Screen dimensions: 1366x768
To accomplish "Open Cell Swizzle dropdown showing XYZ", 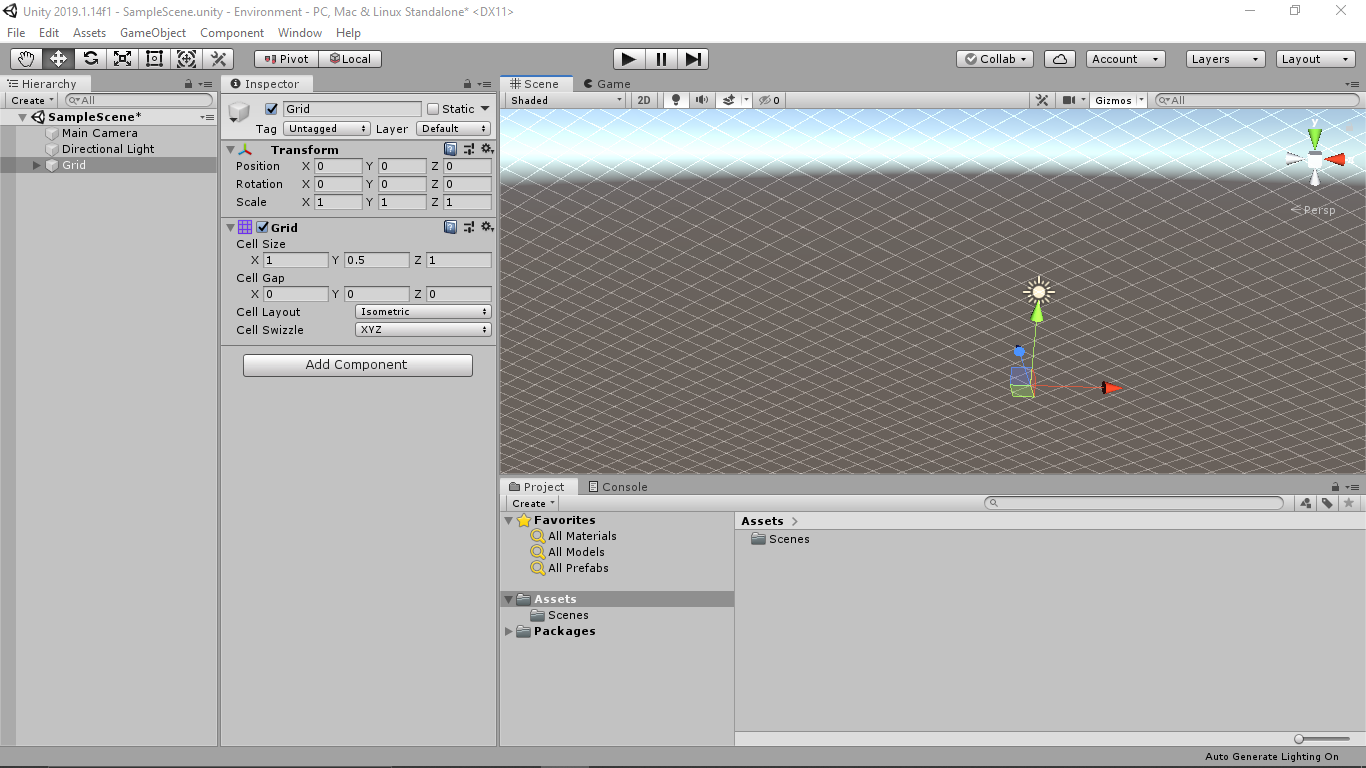I will (x=423, y=330).
